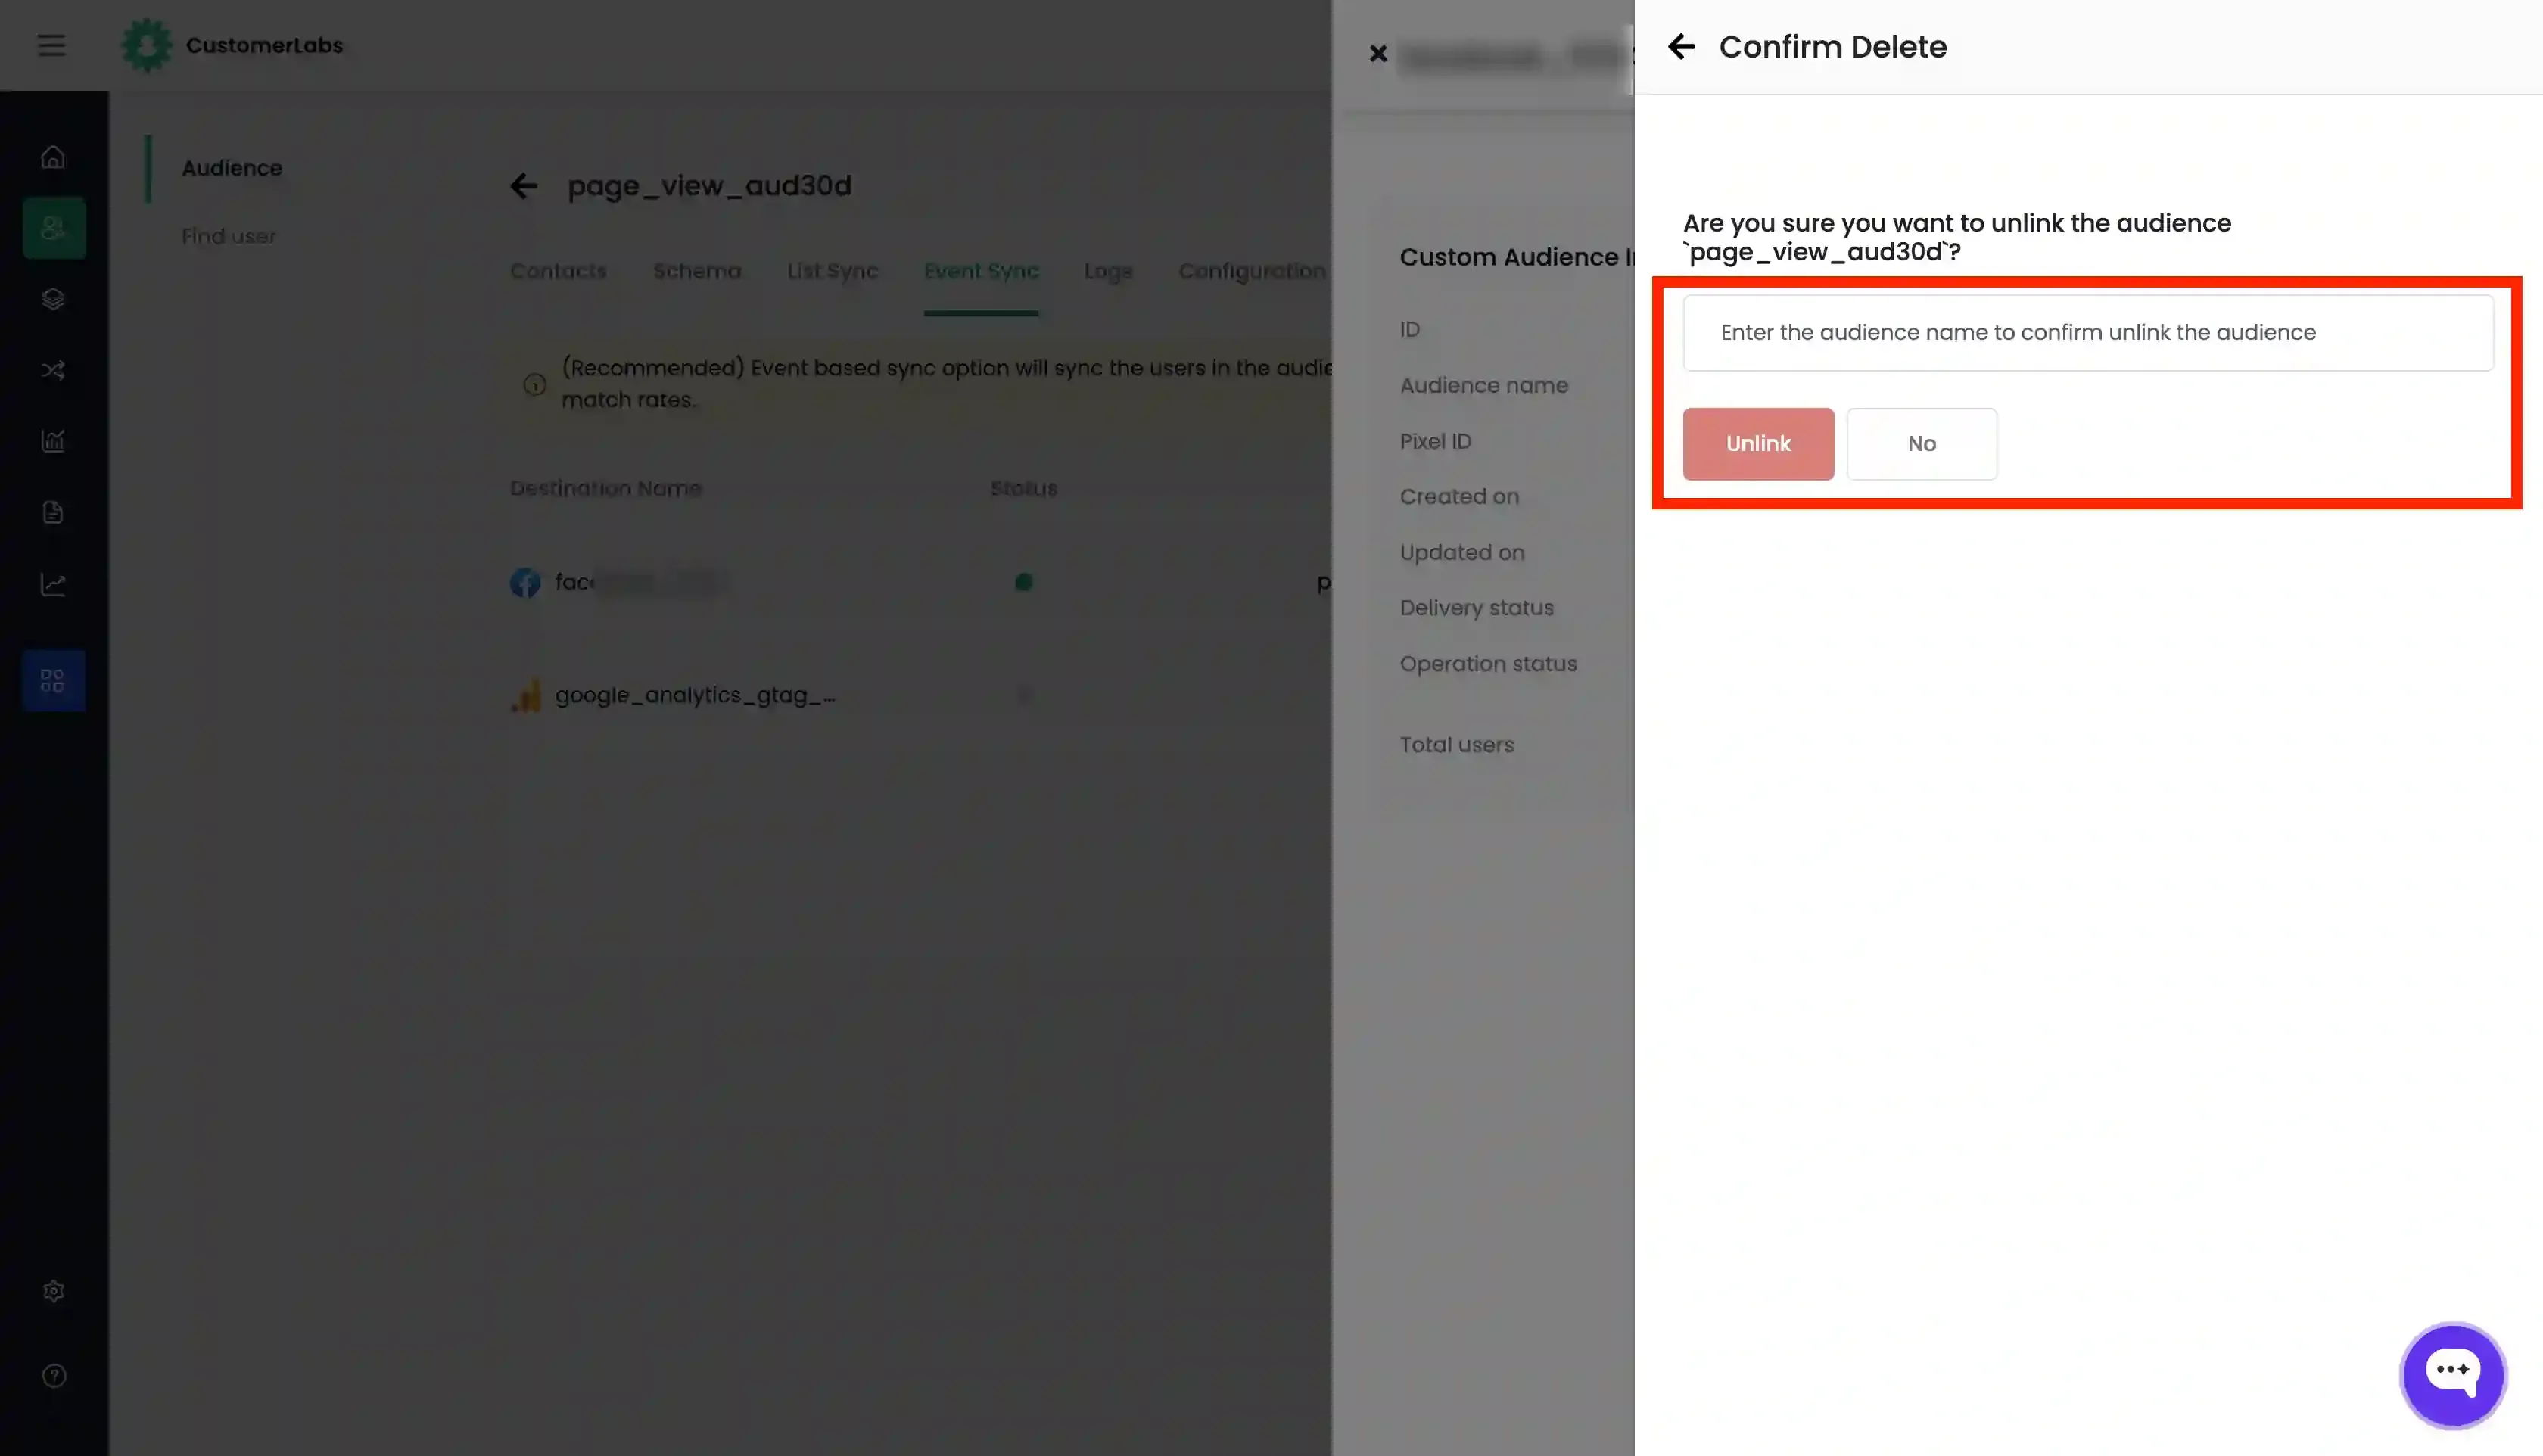Click the Destination Name column header

pos(606,489)
